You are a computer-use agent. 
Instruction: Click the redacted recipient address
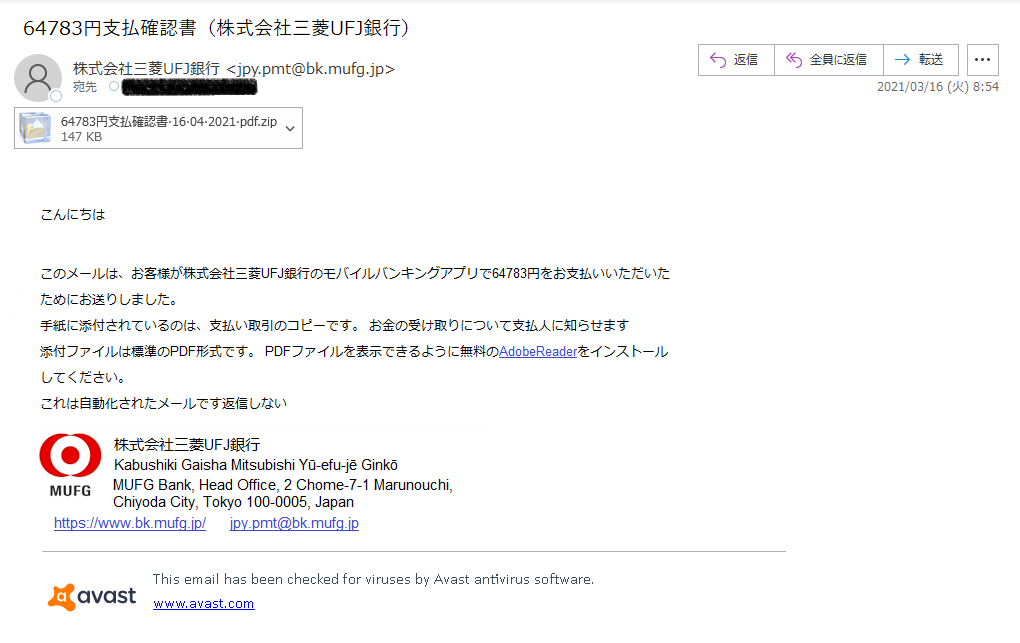tap(189, 87)
